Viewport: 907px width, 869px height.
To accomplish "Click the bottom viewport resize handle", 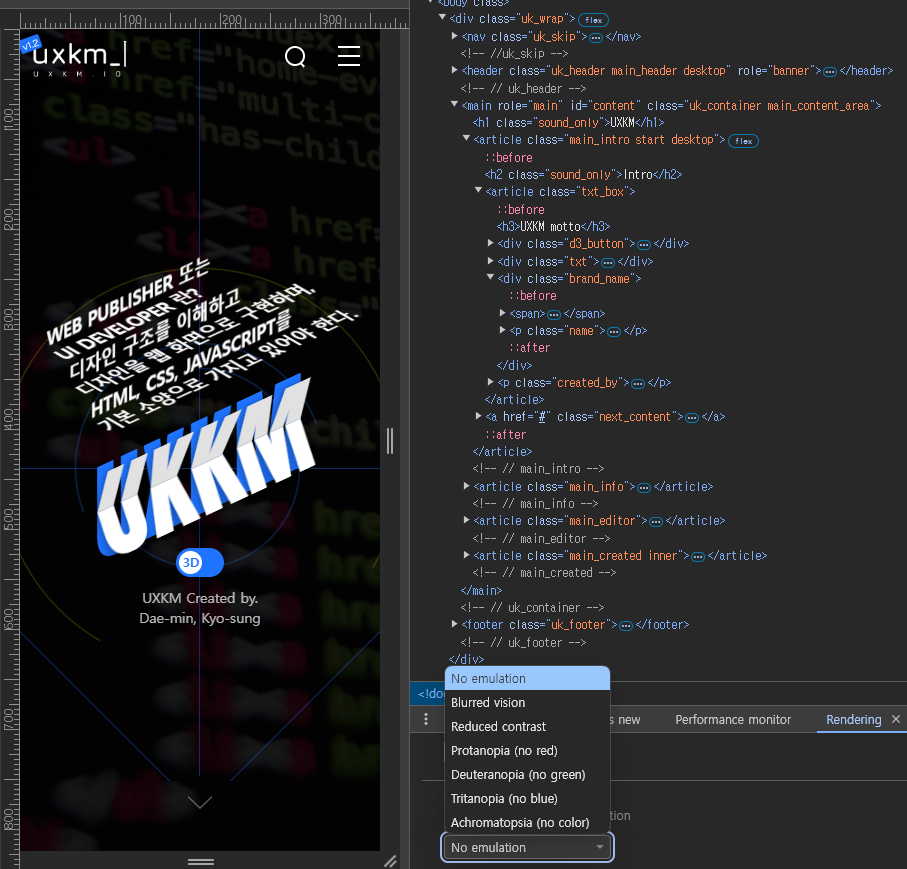I will [x=201, y=860].
